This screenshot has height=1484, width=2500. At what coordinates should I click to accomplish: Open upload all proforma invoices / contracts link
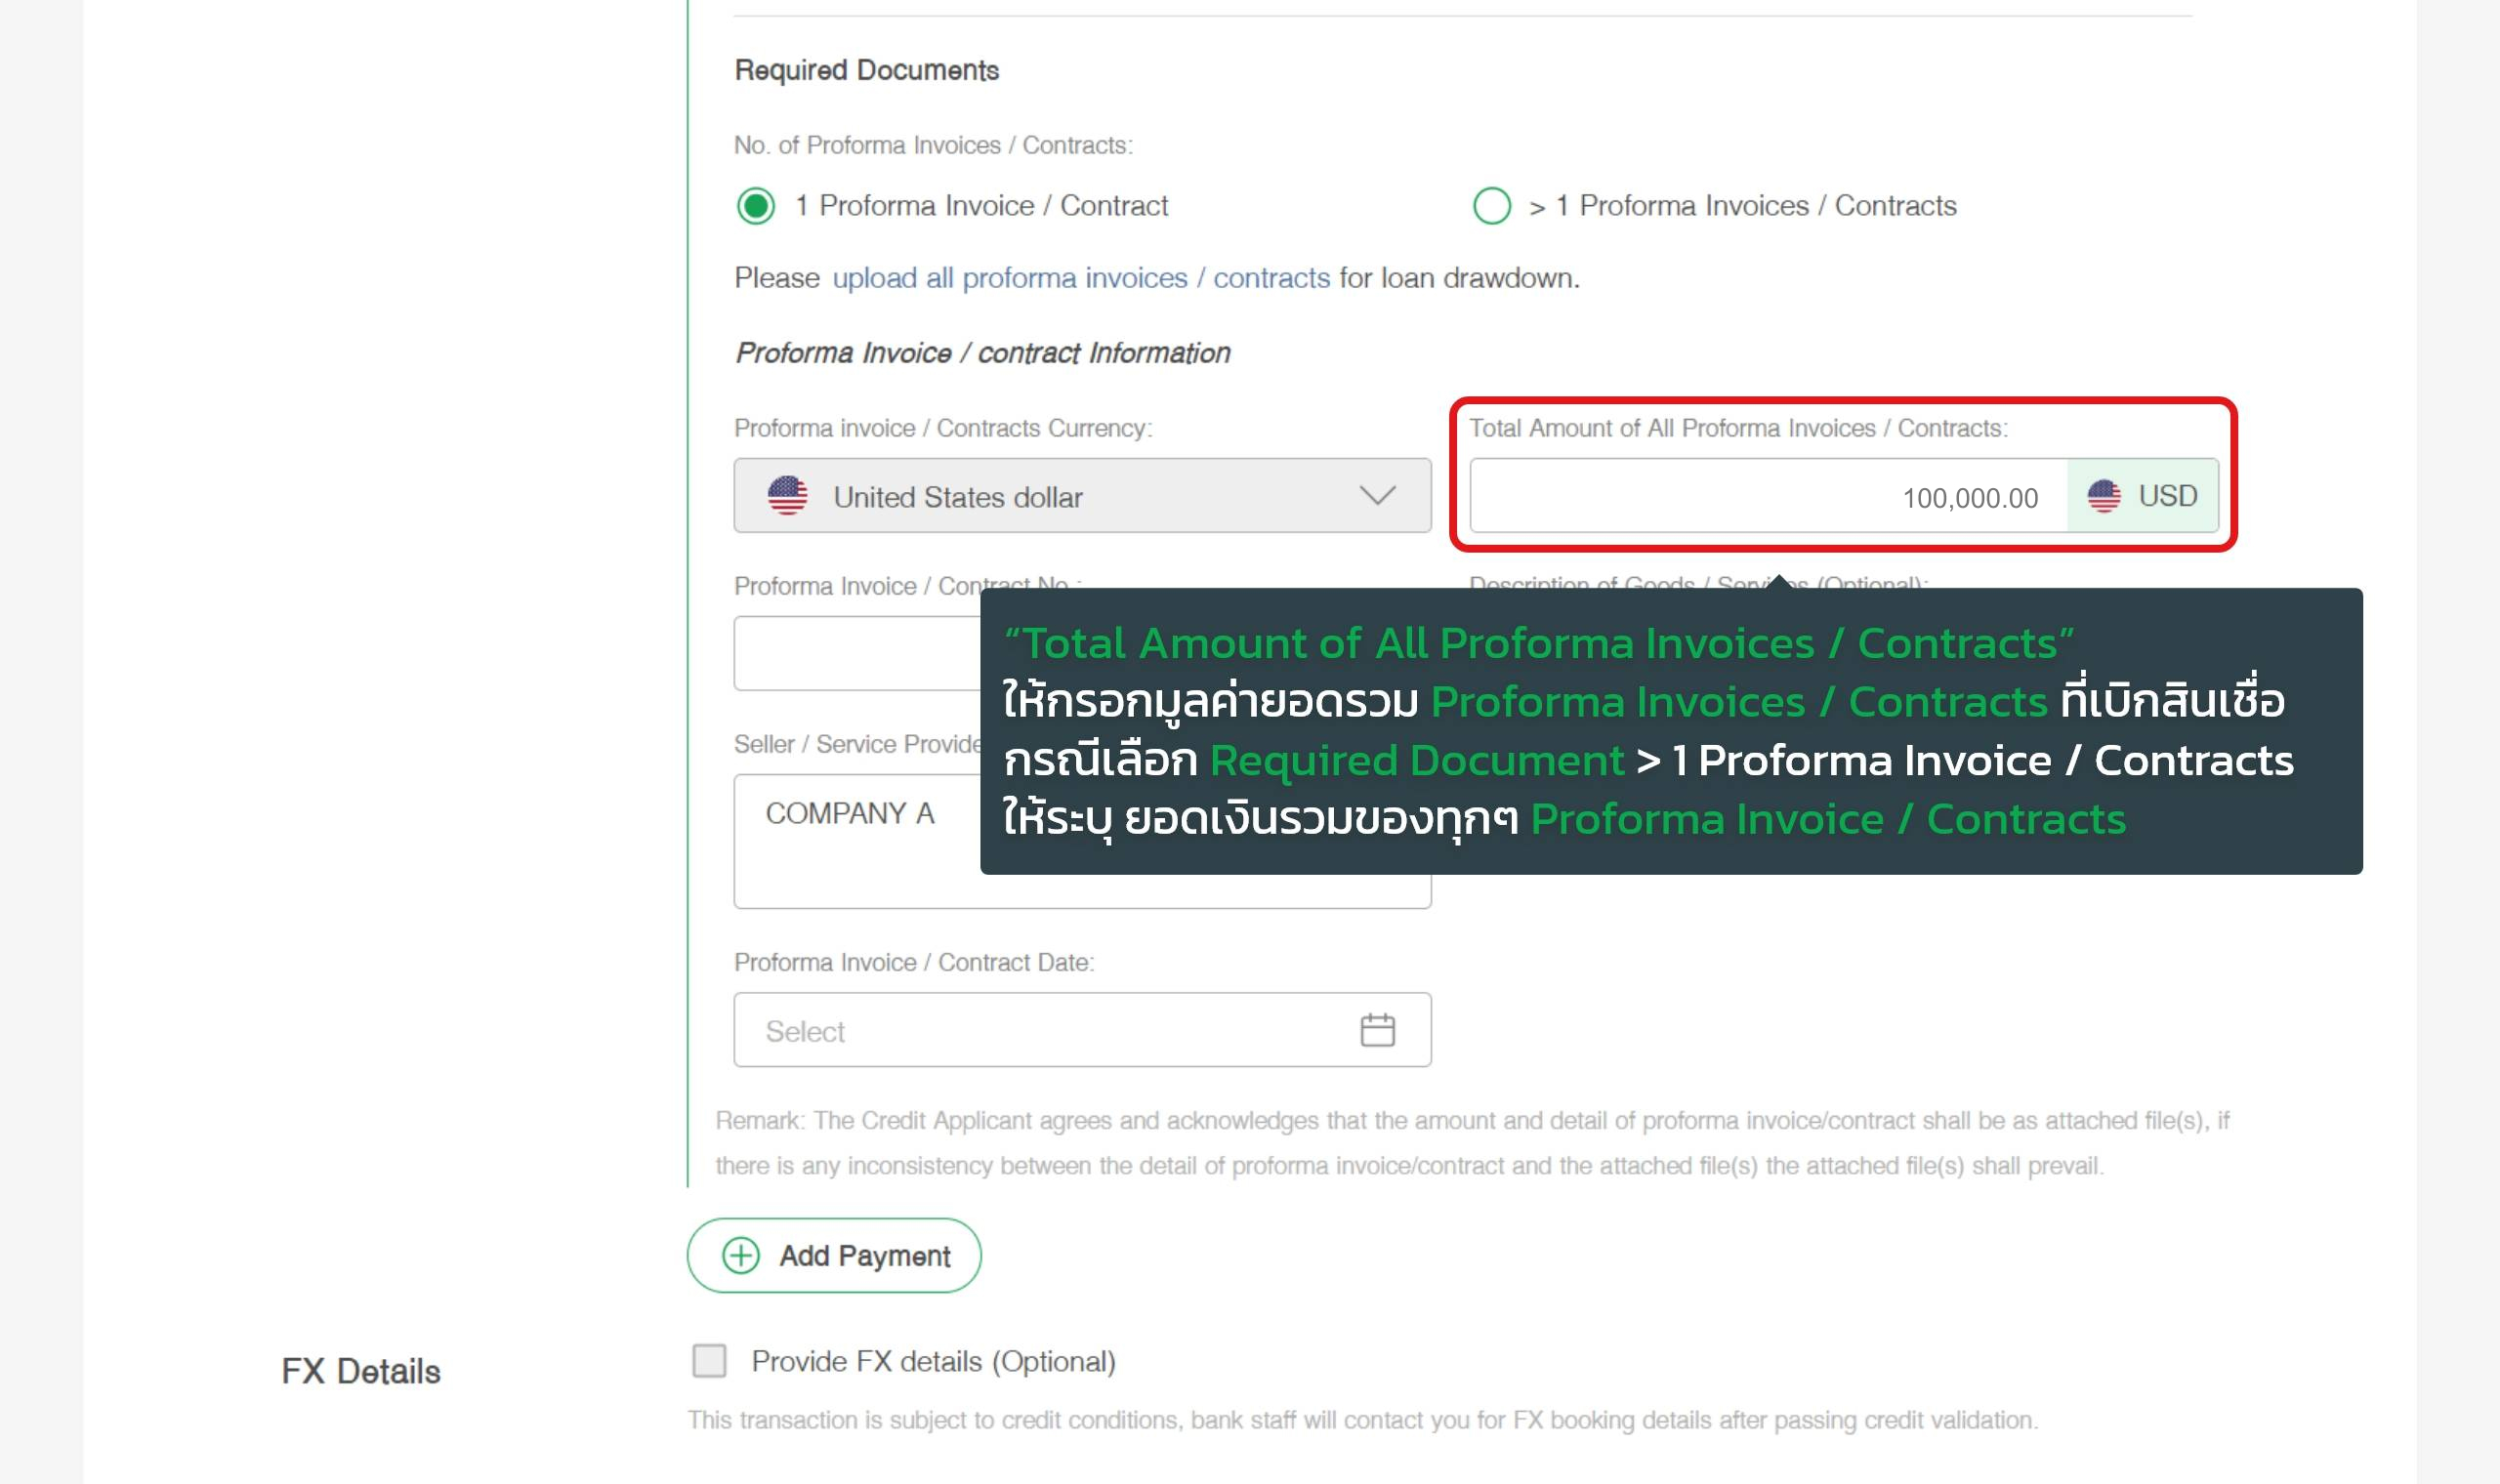pos(1081,278)
